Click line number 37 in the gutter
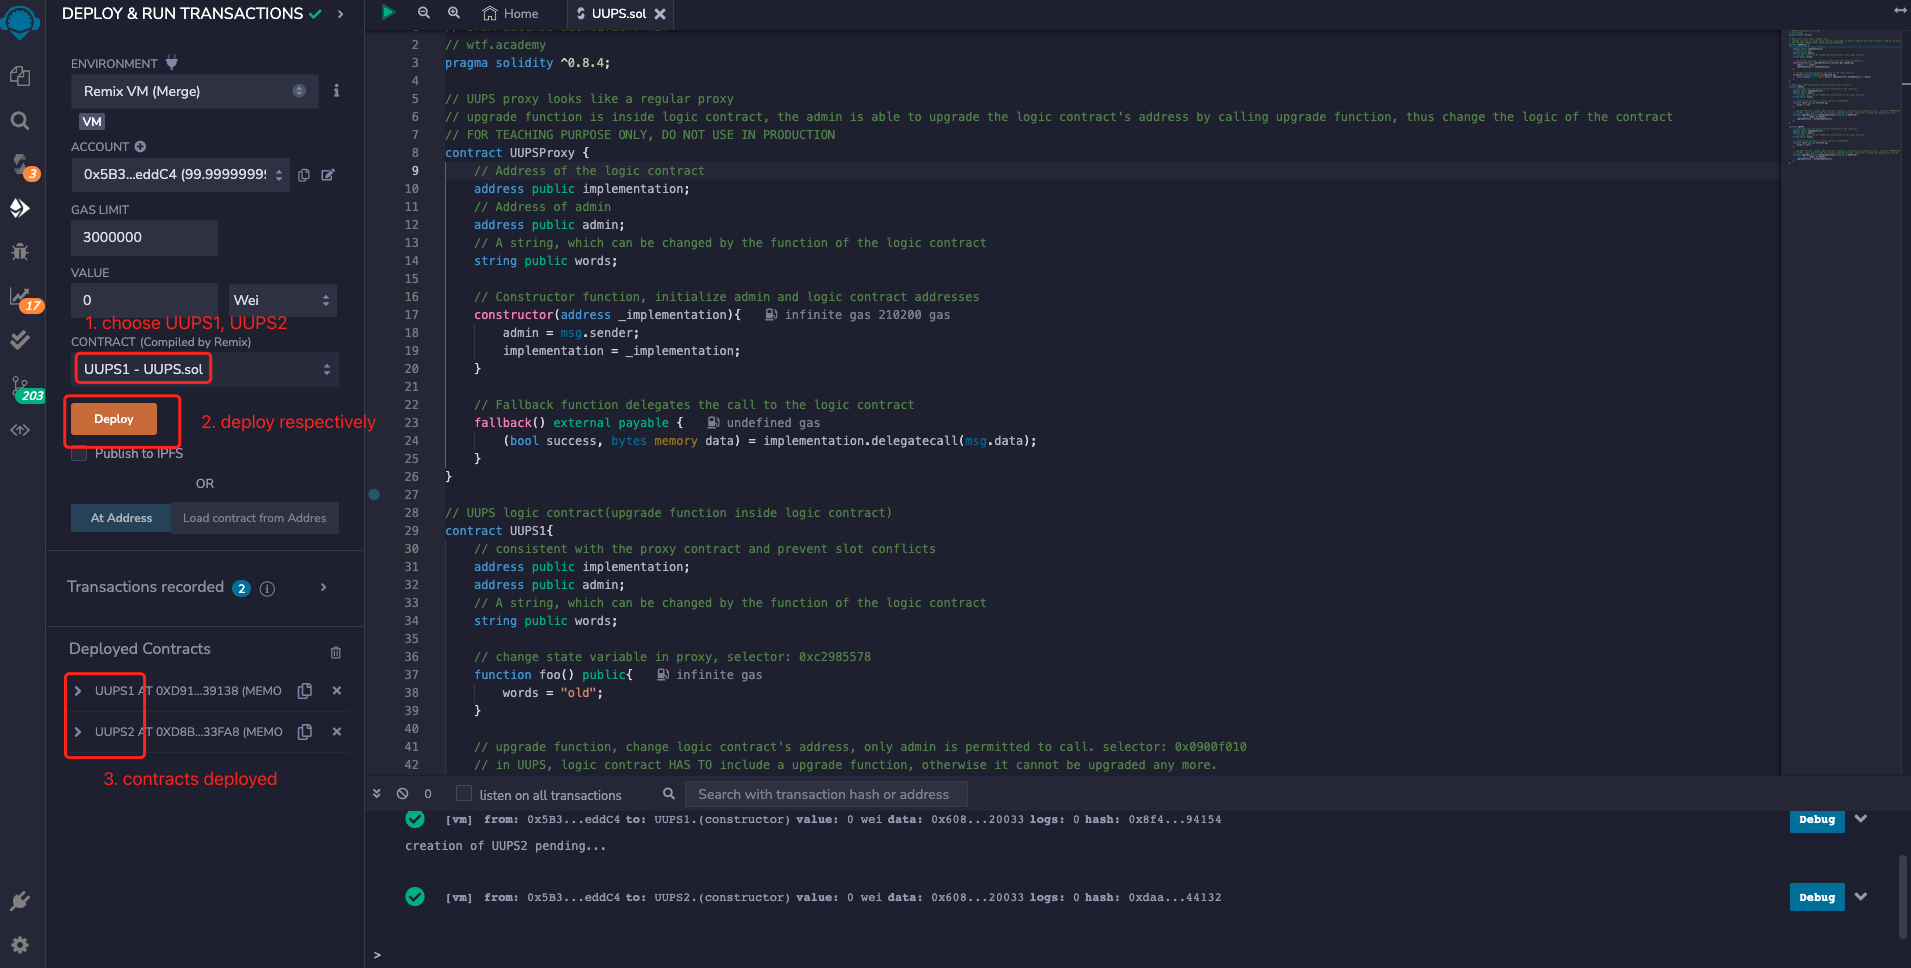Image resolution: width=1911 pixels, height=968 pixels. click(x=411, y=675)
